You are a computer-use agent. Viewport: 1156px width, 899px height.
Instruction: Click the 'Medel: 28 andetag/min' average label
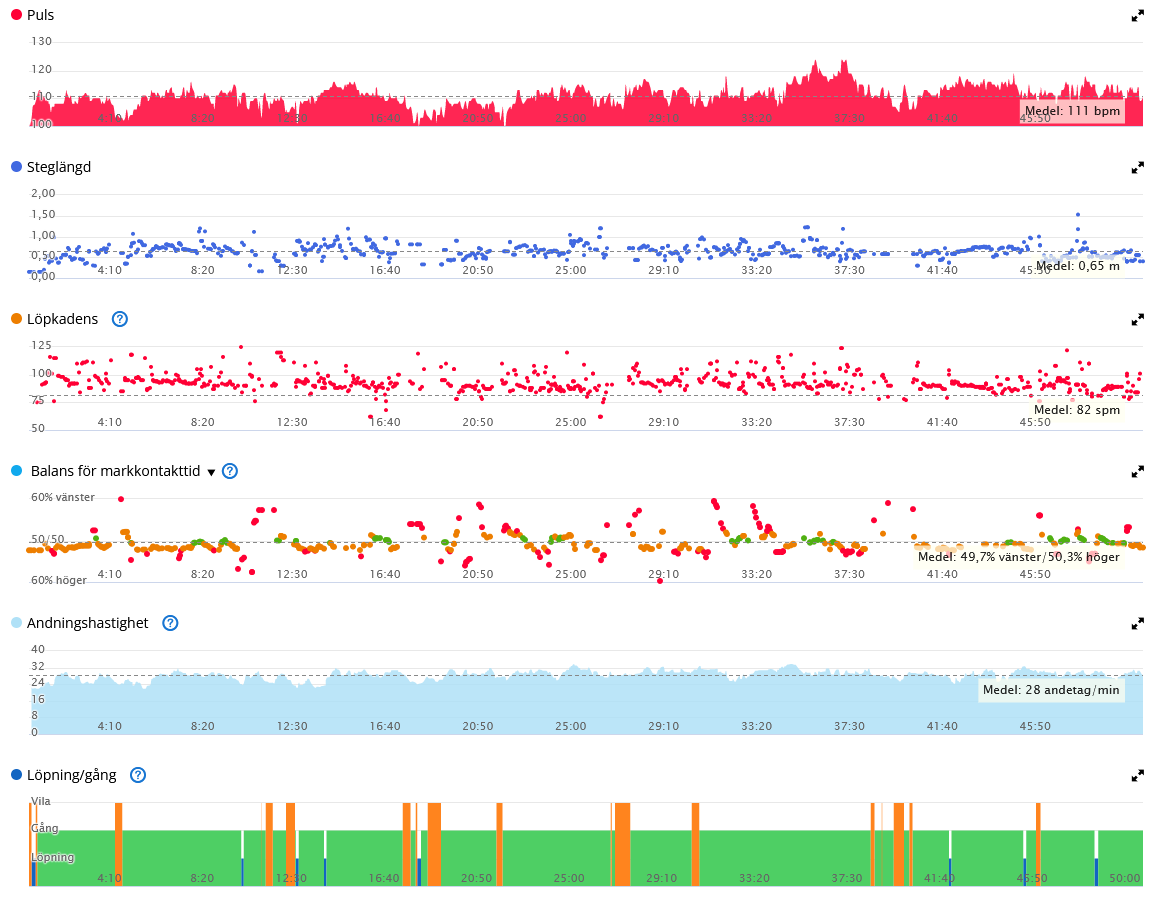[1051, 690]
